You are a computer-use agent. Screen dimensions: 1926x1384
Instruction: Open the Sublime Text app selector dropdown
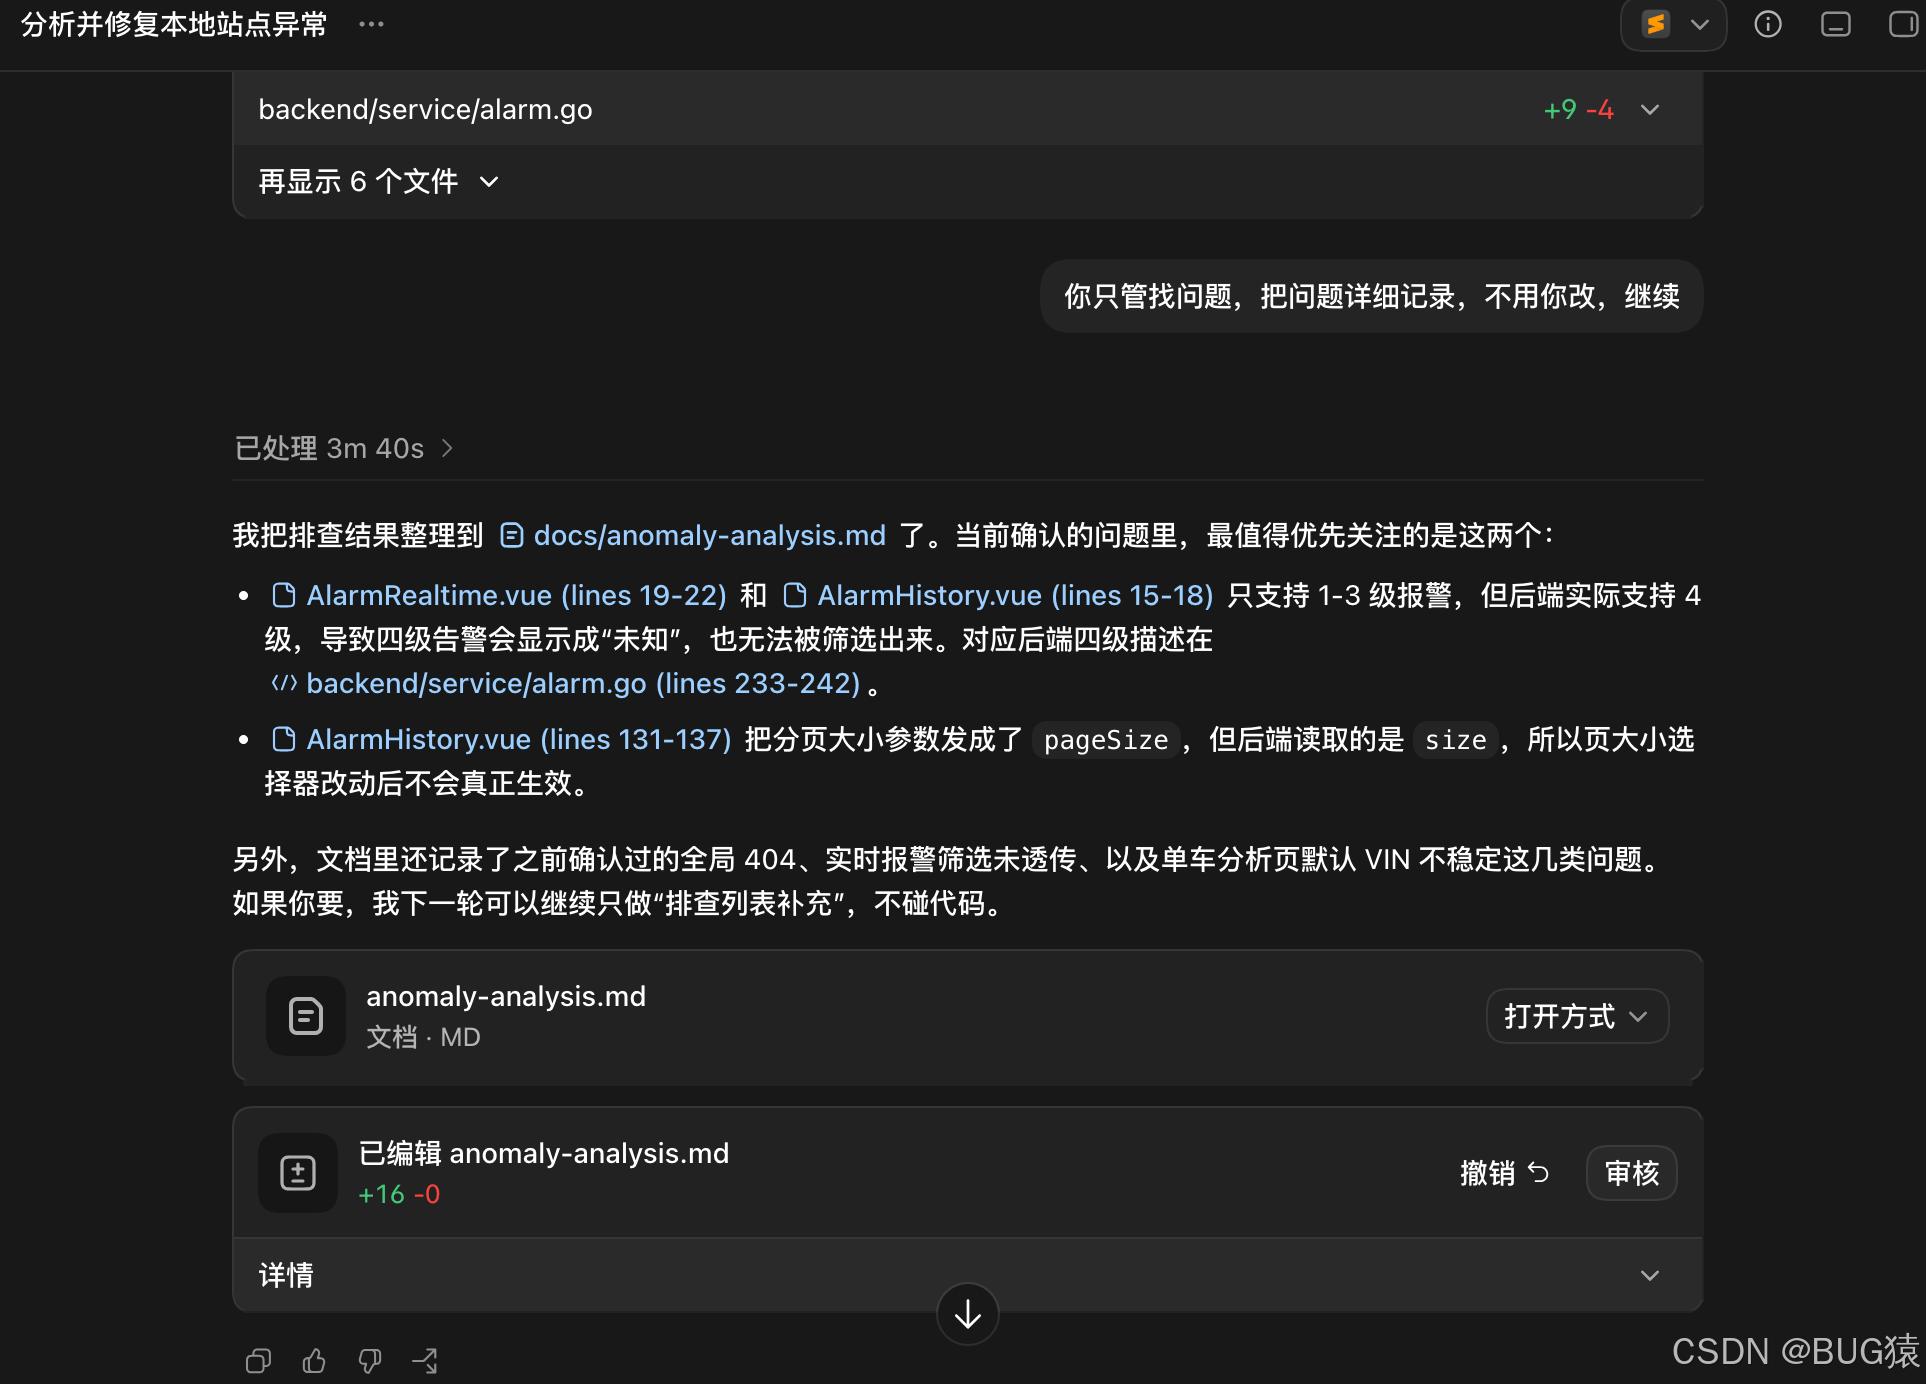(1674, 24)
